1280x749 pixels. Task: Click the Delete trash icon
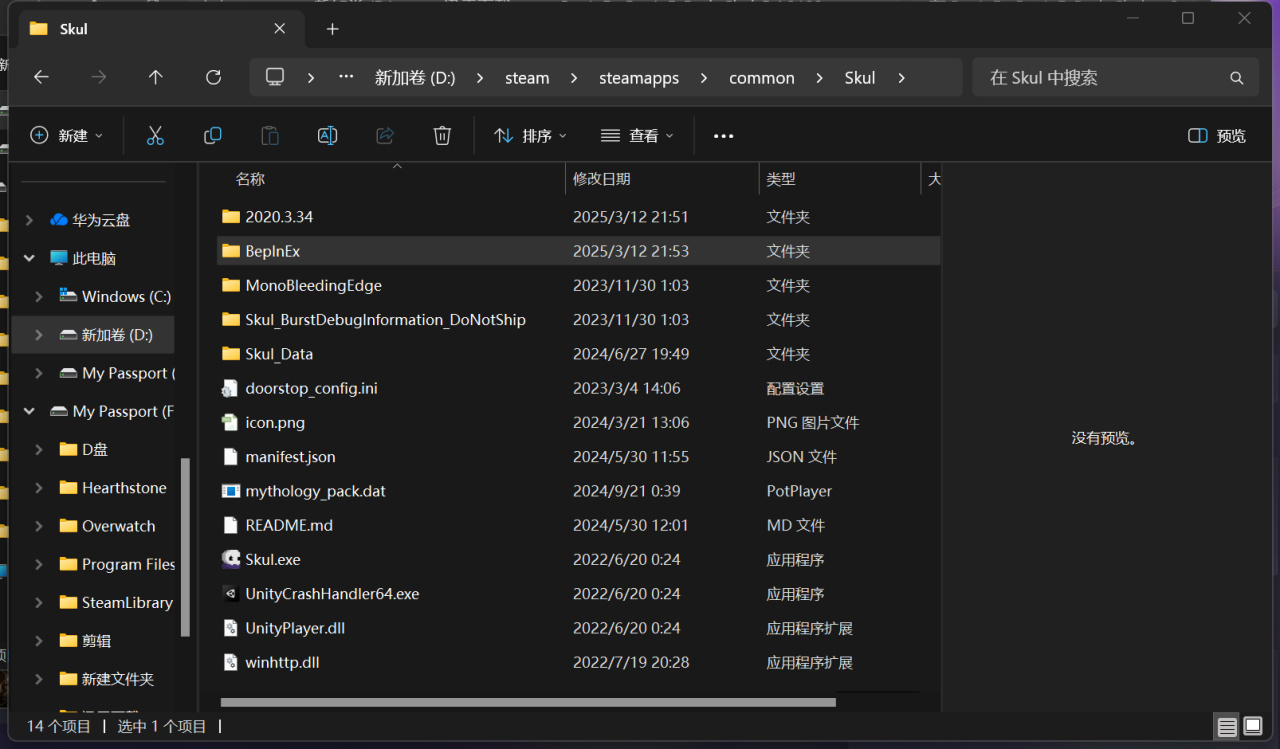(x=442, y=136)
